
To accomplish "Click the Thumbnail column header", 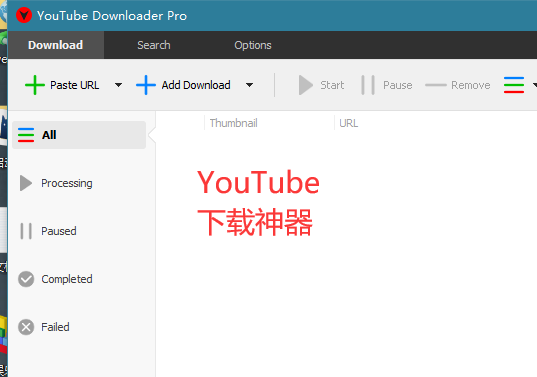I will tap(234, 123).
